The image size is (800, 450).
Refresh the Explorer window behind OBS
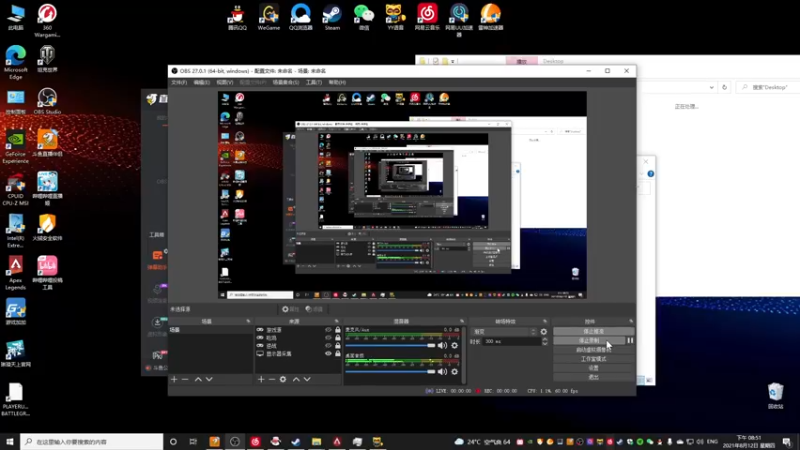[724, 87]
